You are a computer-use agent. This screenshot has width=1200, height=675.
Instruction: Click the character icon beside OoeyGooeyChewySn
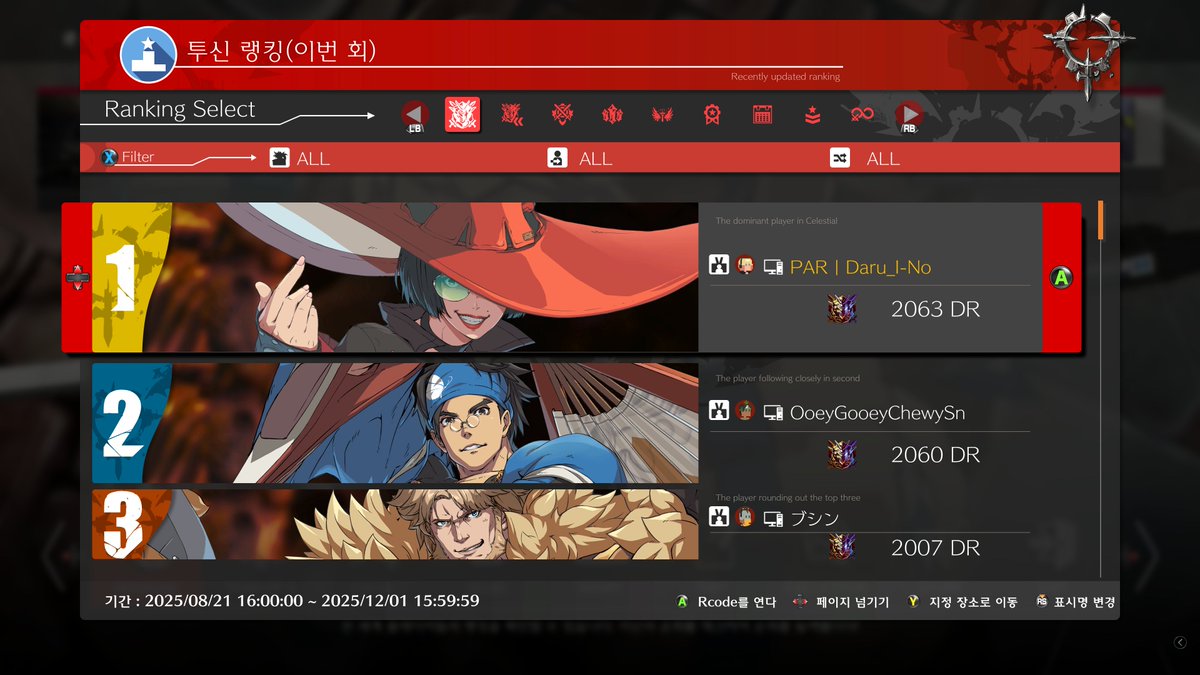(718, 410)
